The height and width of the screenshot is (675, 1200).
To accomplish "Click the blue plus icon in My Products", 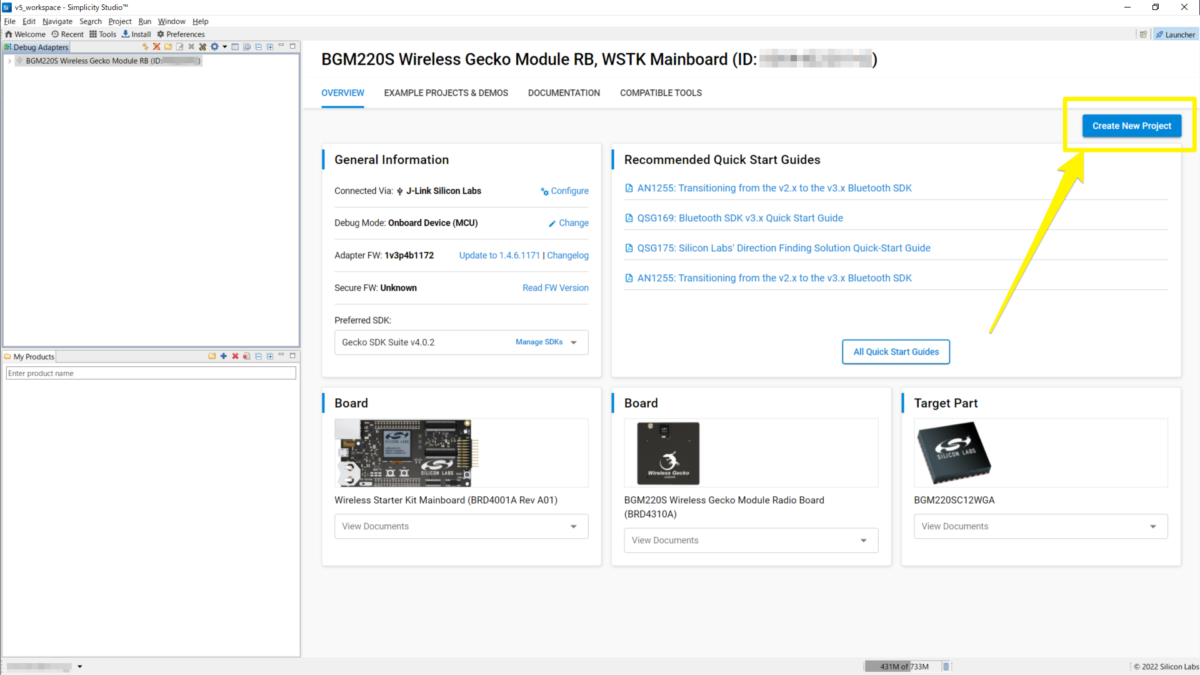I will click(x=224, y=356).
